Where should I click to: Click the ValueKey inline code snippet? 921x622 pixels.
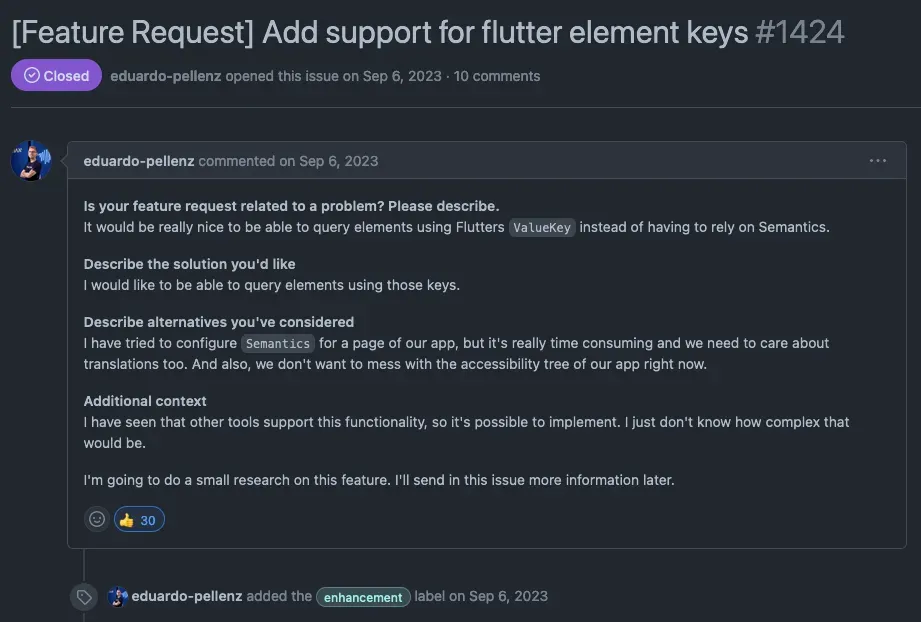542,227
